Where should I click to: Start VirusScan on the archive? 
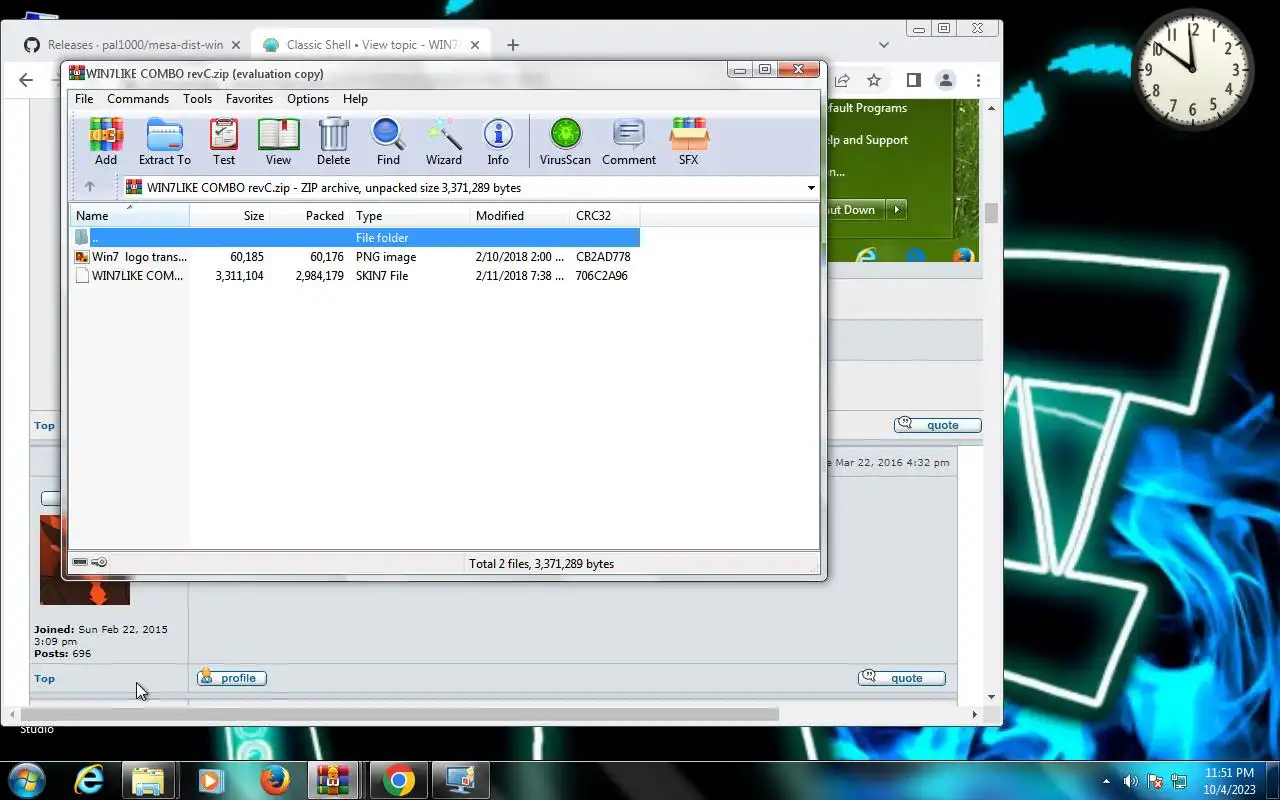pos(565,141)
